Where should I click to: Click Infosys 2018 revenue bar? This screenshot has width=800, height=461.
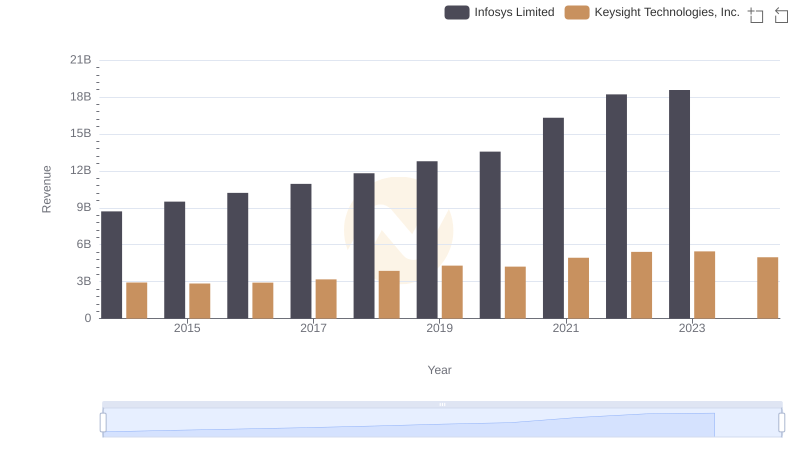pos(364,246)
